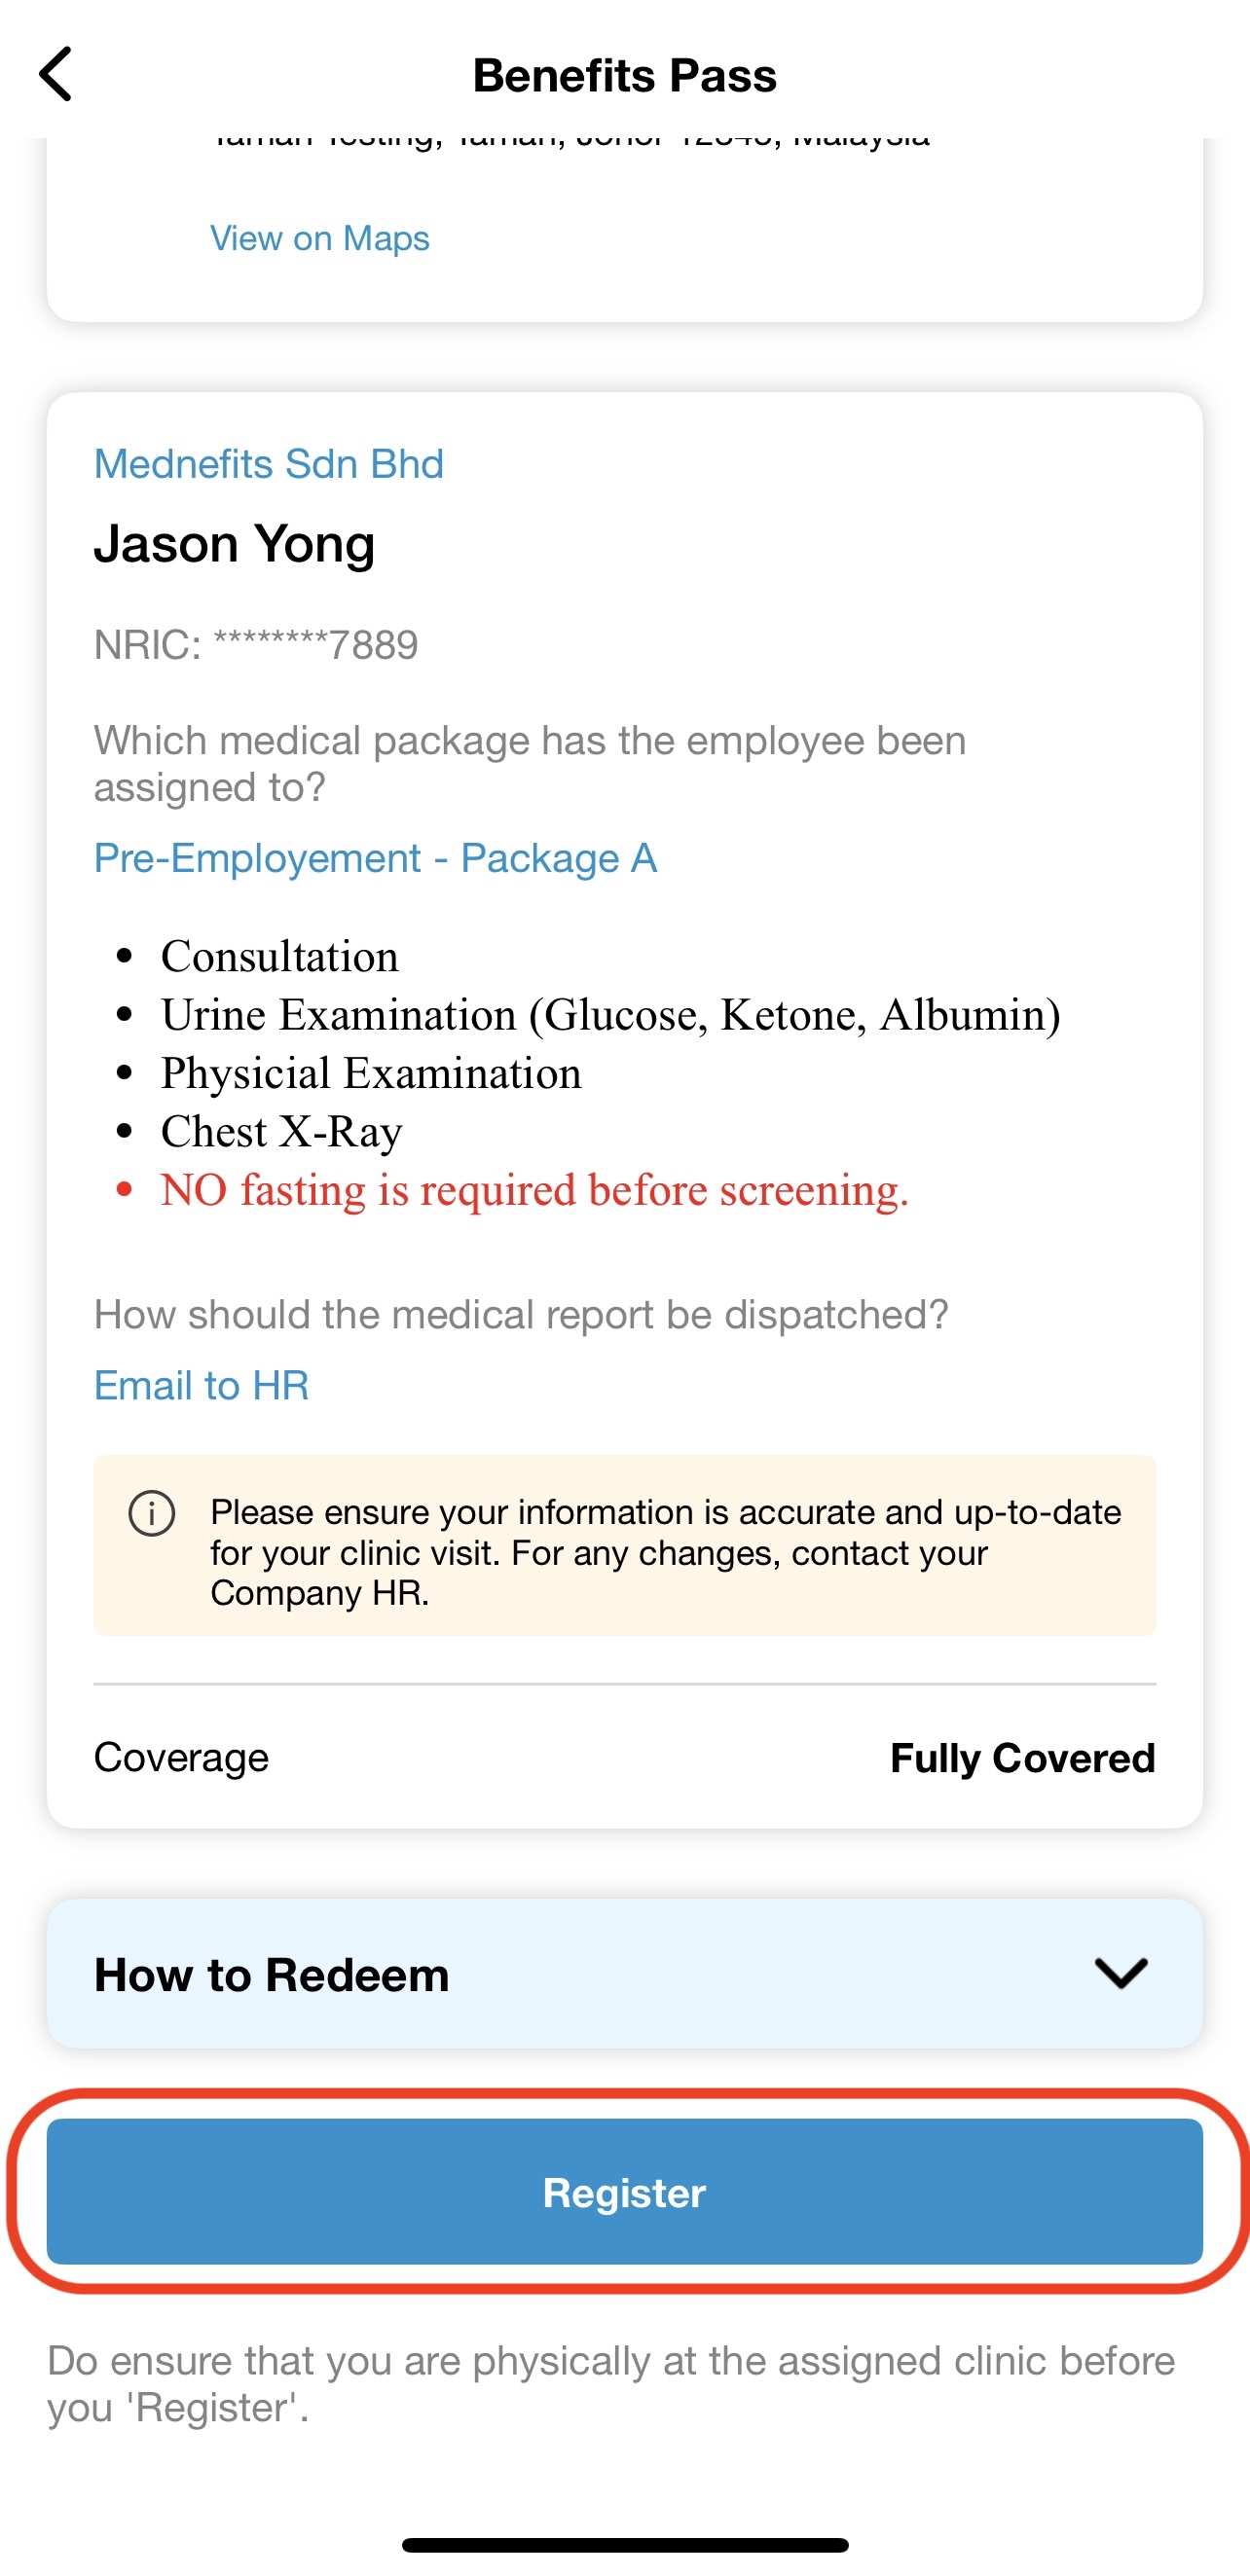
Task: Click the masked NRIC number
Action: pyautogui.click(x=256, y=645)
